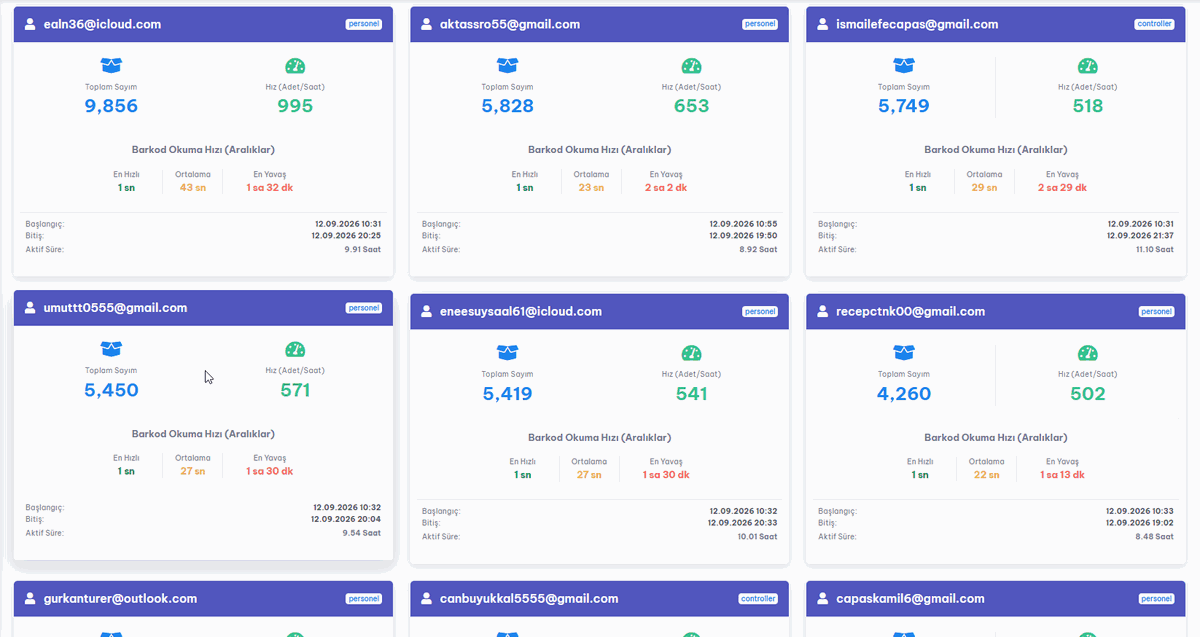Click speedometer icon above 653 speed
The height and width of the screenshot is (637, 1200).
coord(692,66)
